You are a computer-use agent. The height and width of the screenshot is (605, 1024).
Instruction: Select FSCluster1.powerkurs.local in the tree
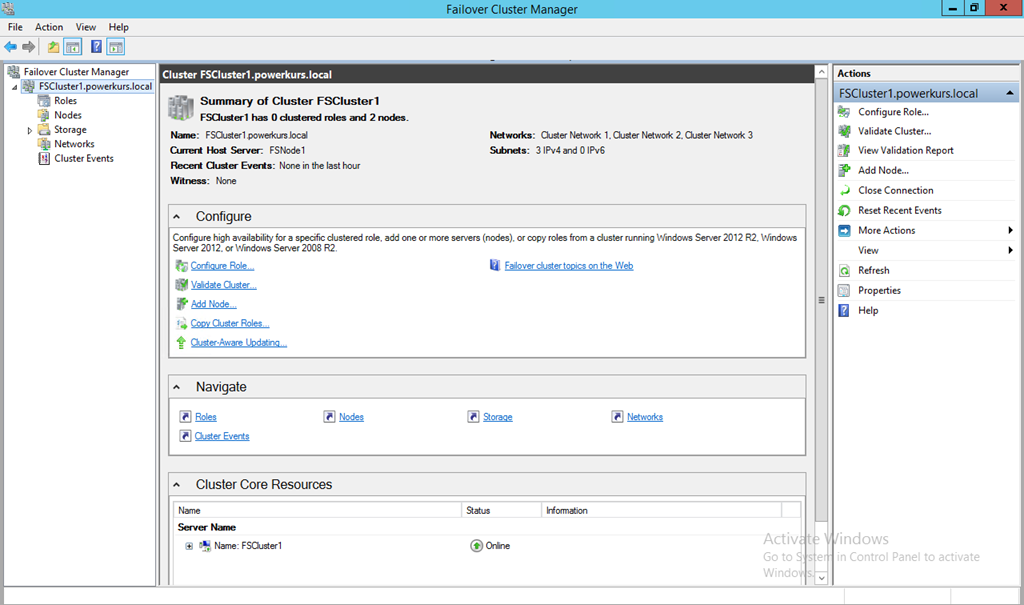click(x=95, y=86)
